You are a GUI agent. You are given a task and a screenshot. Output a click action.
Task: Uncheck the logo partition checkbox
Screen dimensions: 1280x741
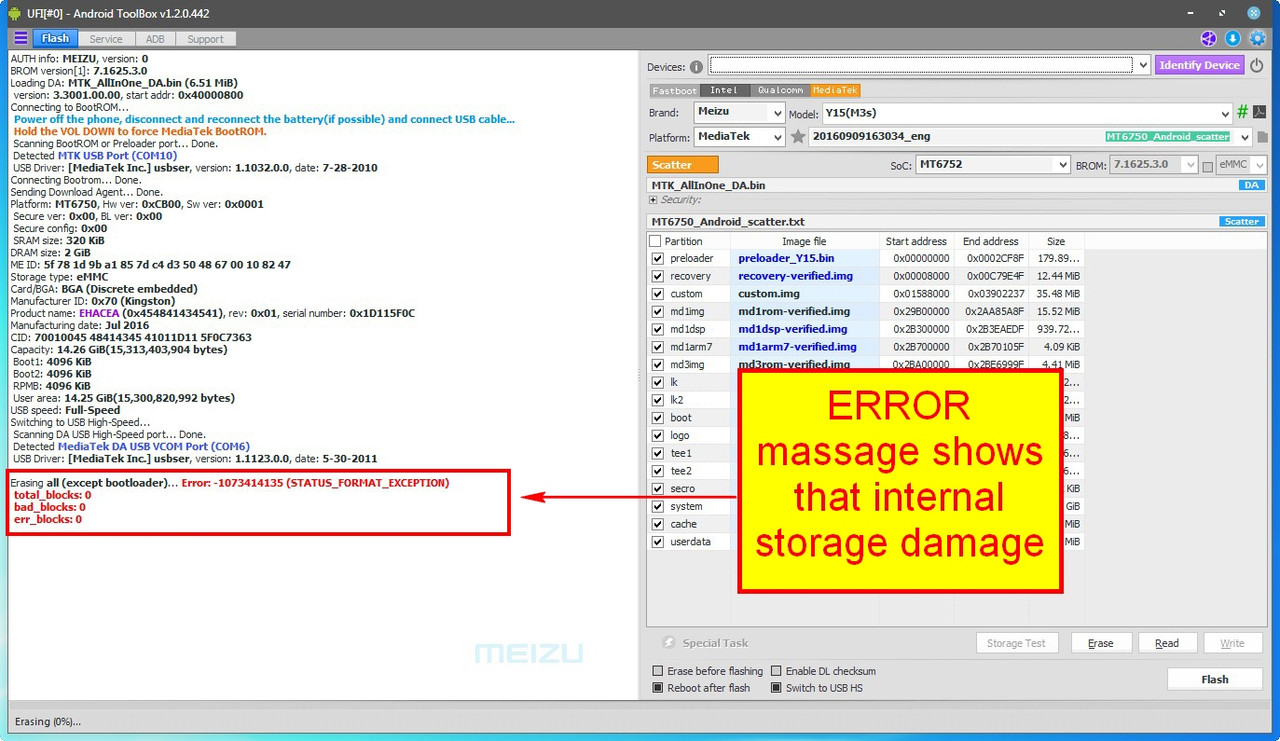(x=657, y=436)
